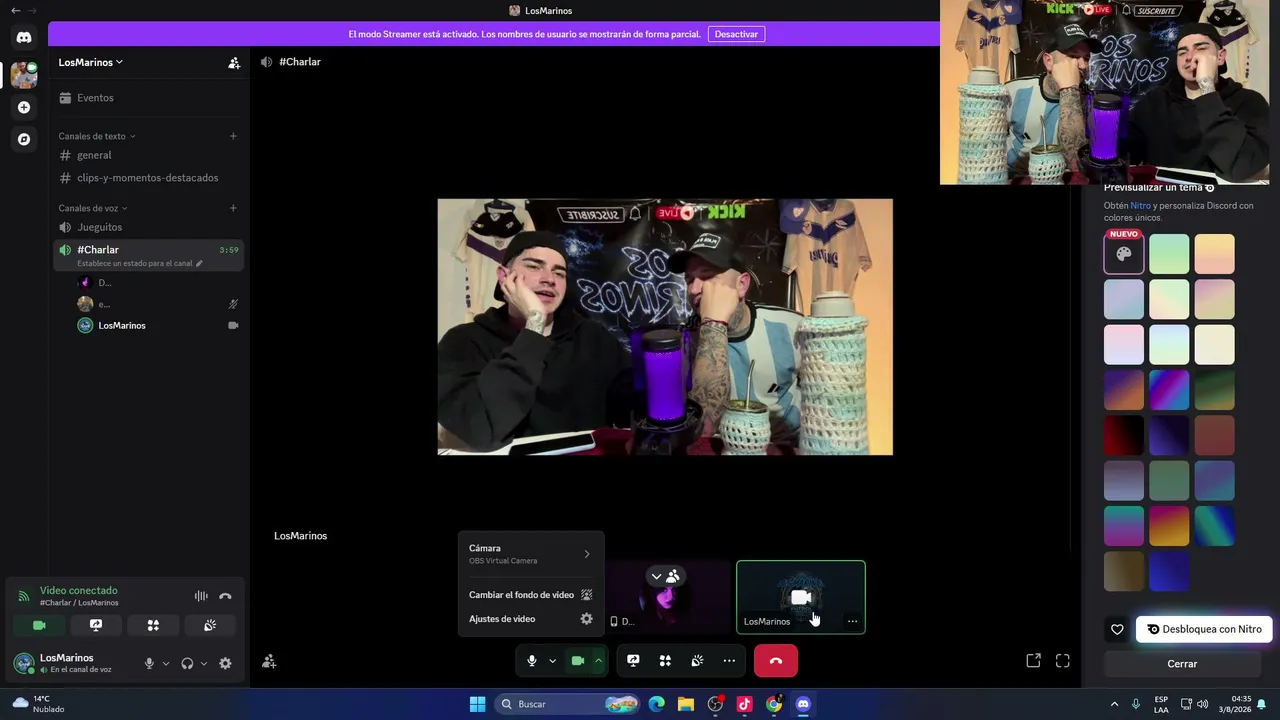The image size is (1280, 720).
Task: Open user settings gear icon
Action: [x=225, y=663]
